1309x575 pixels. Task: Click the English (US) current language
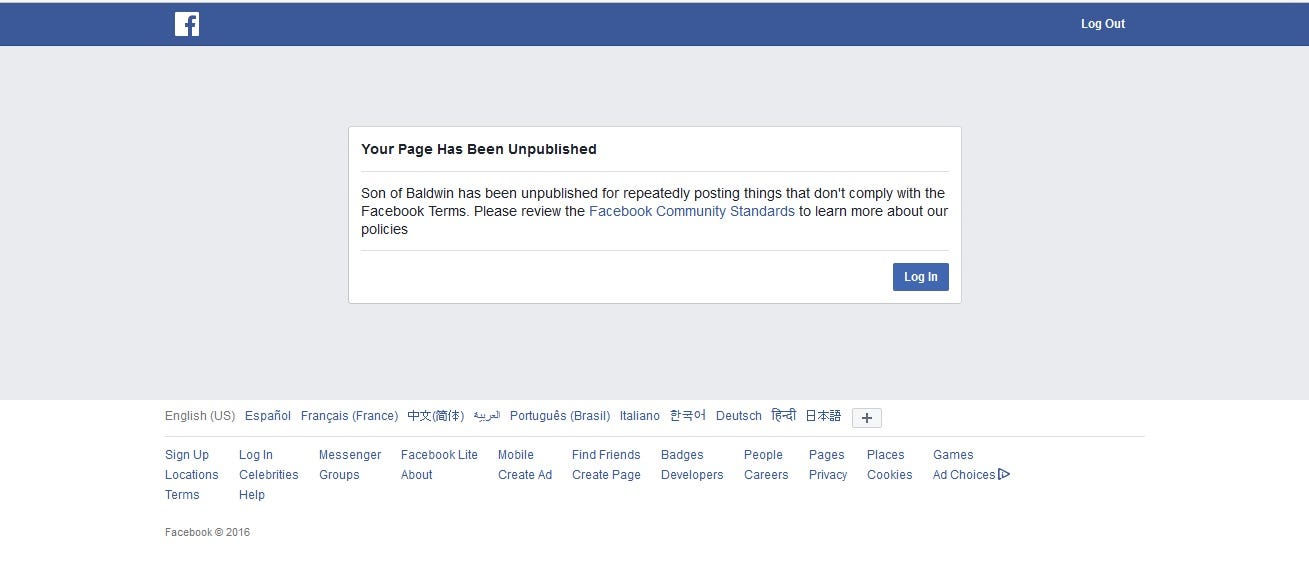[200, 416]
